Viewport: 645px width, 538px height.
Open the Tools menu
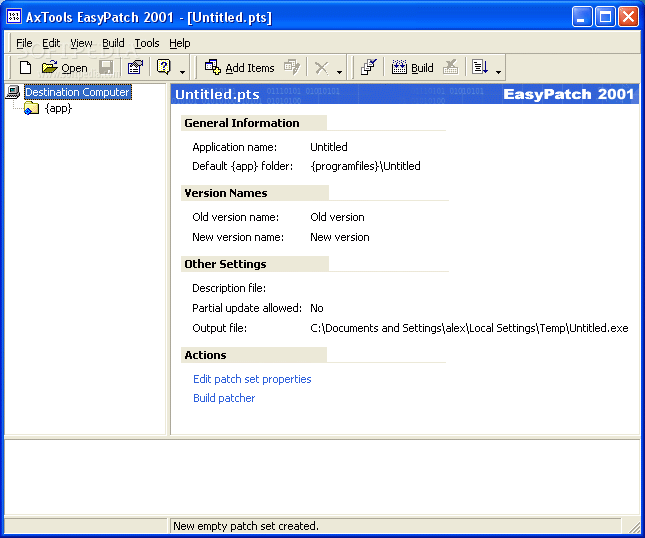pyautogui.click(x=147, y=43)
